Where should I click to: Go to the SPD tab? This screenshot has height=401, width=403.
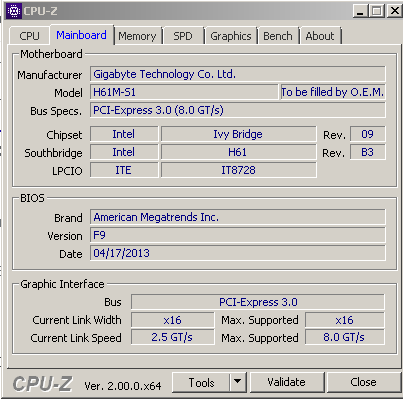[183, 36]
